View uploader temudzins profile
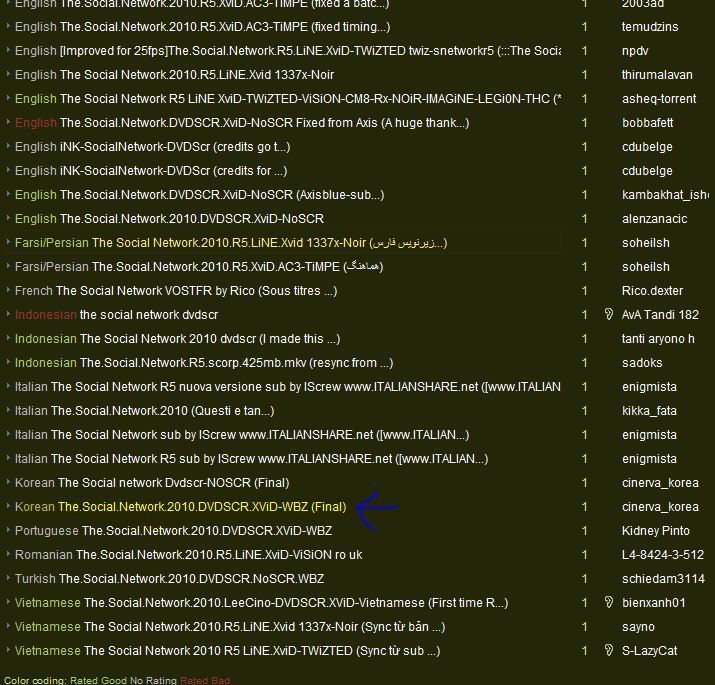Viewport: 715px width, 685px height. 650,27
